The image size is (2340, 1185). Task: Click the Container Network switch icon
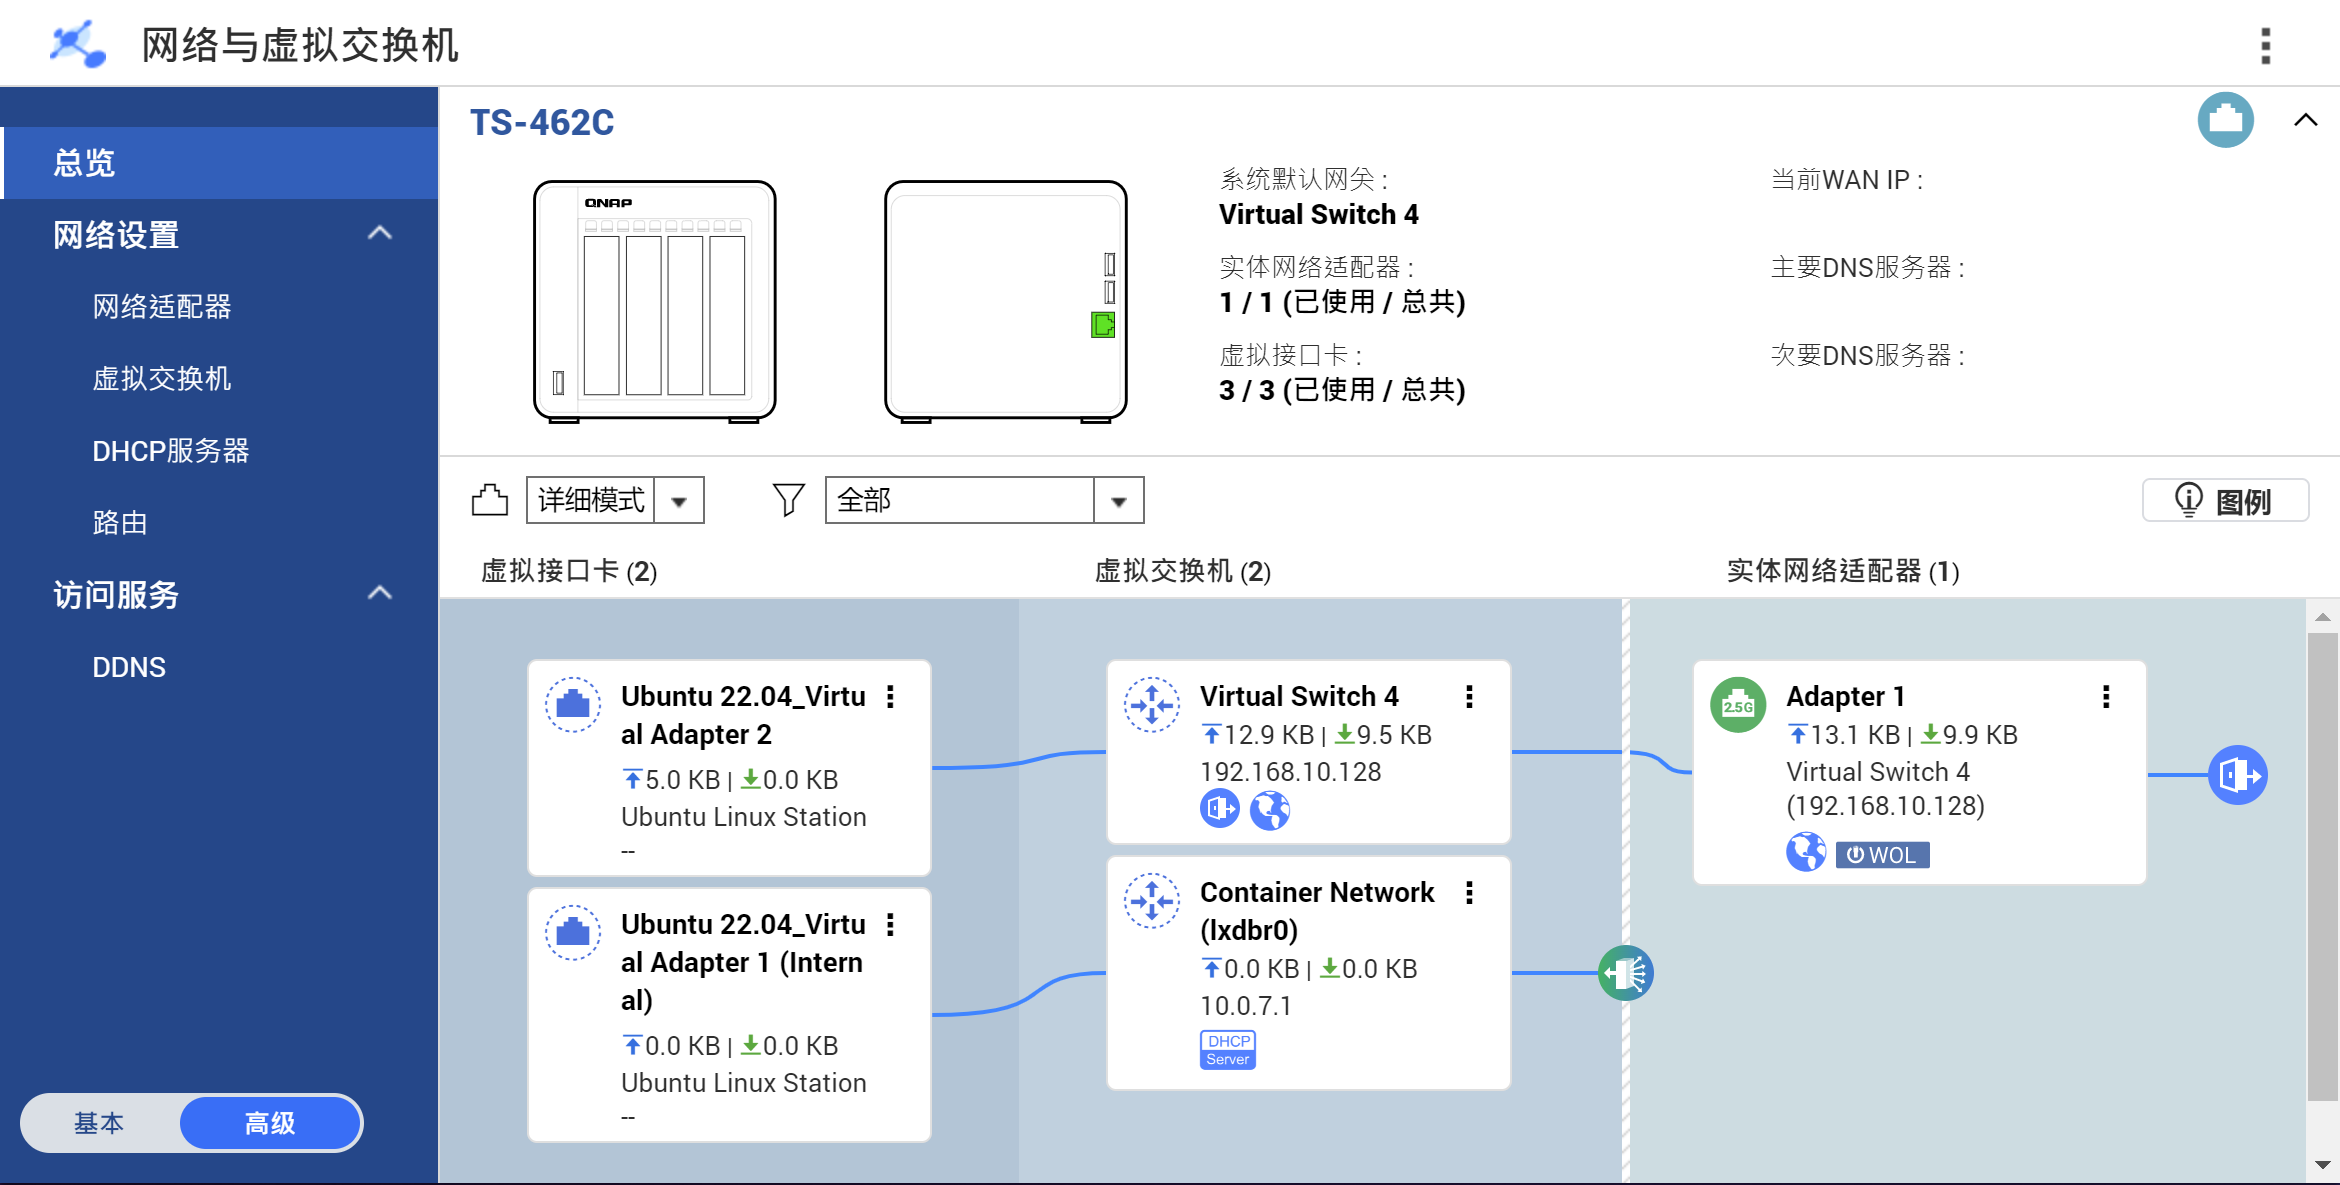[x=1152, y=900]
